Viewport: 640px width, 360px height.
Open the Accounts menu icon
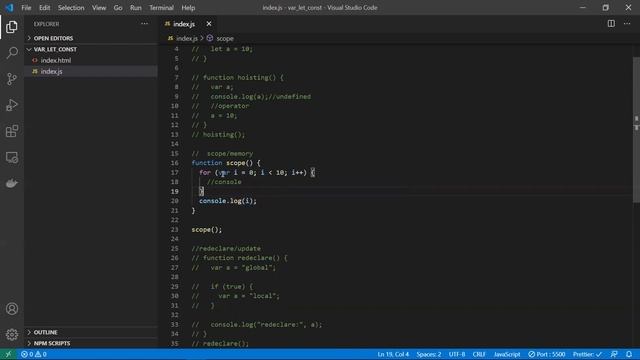coord(12,309)
